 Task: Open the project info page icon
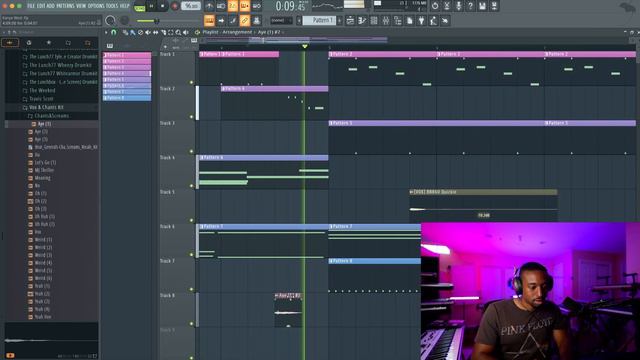pos(409,20)
